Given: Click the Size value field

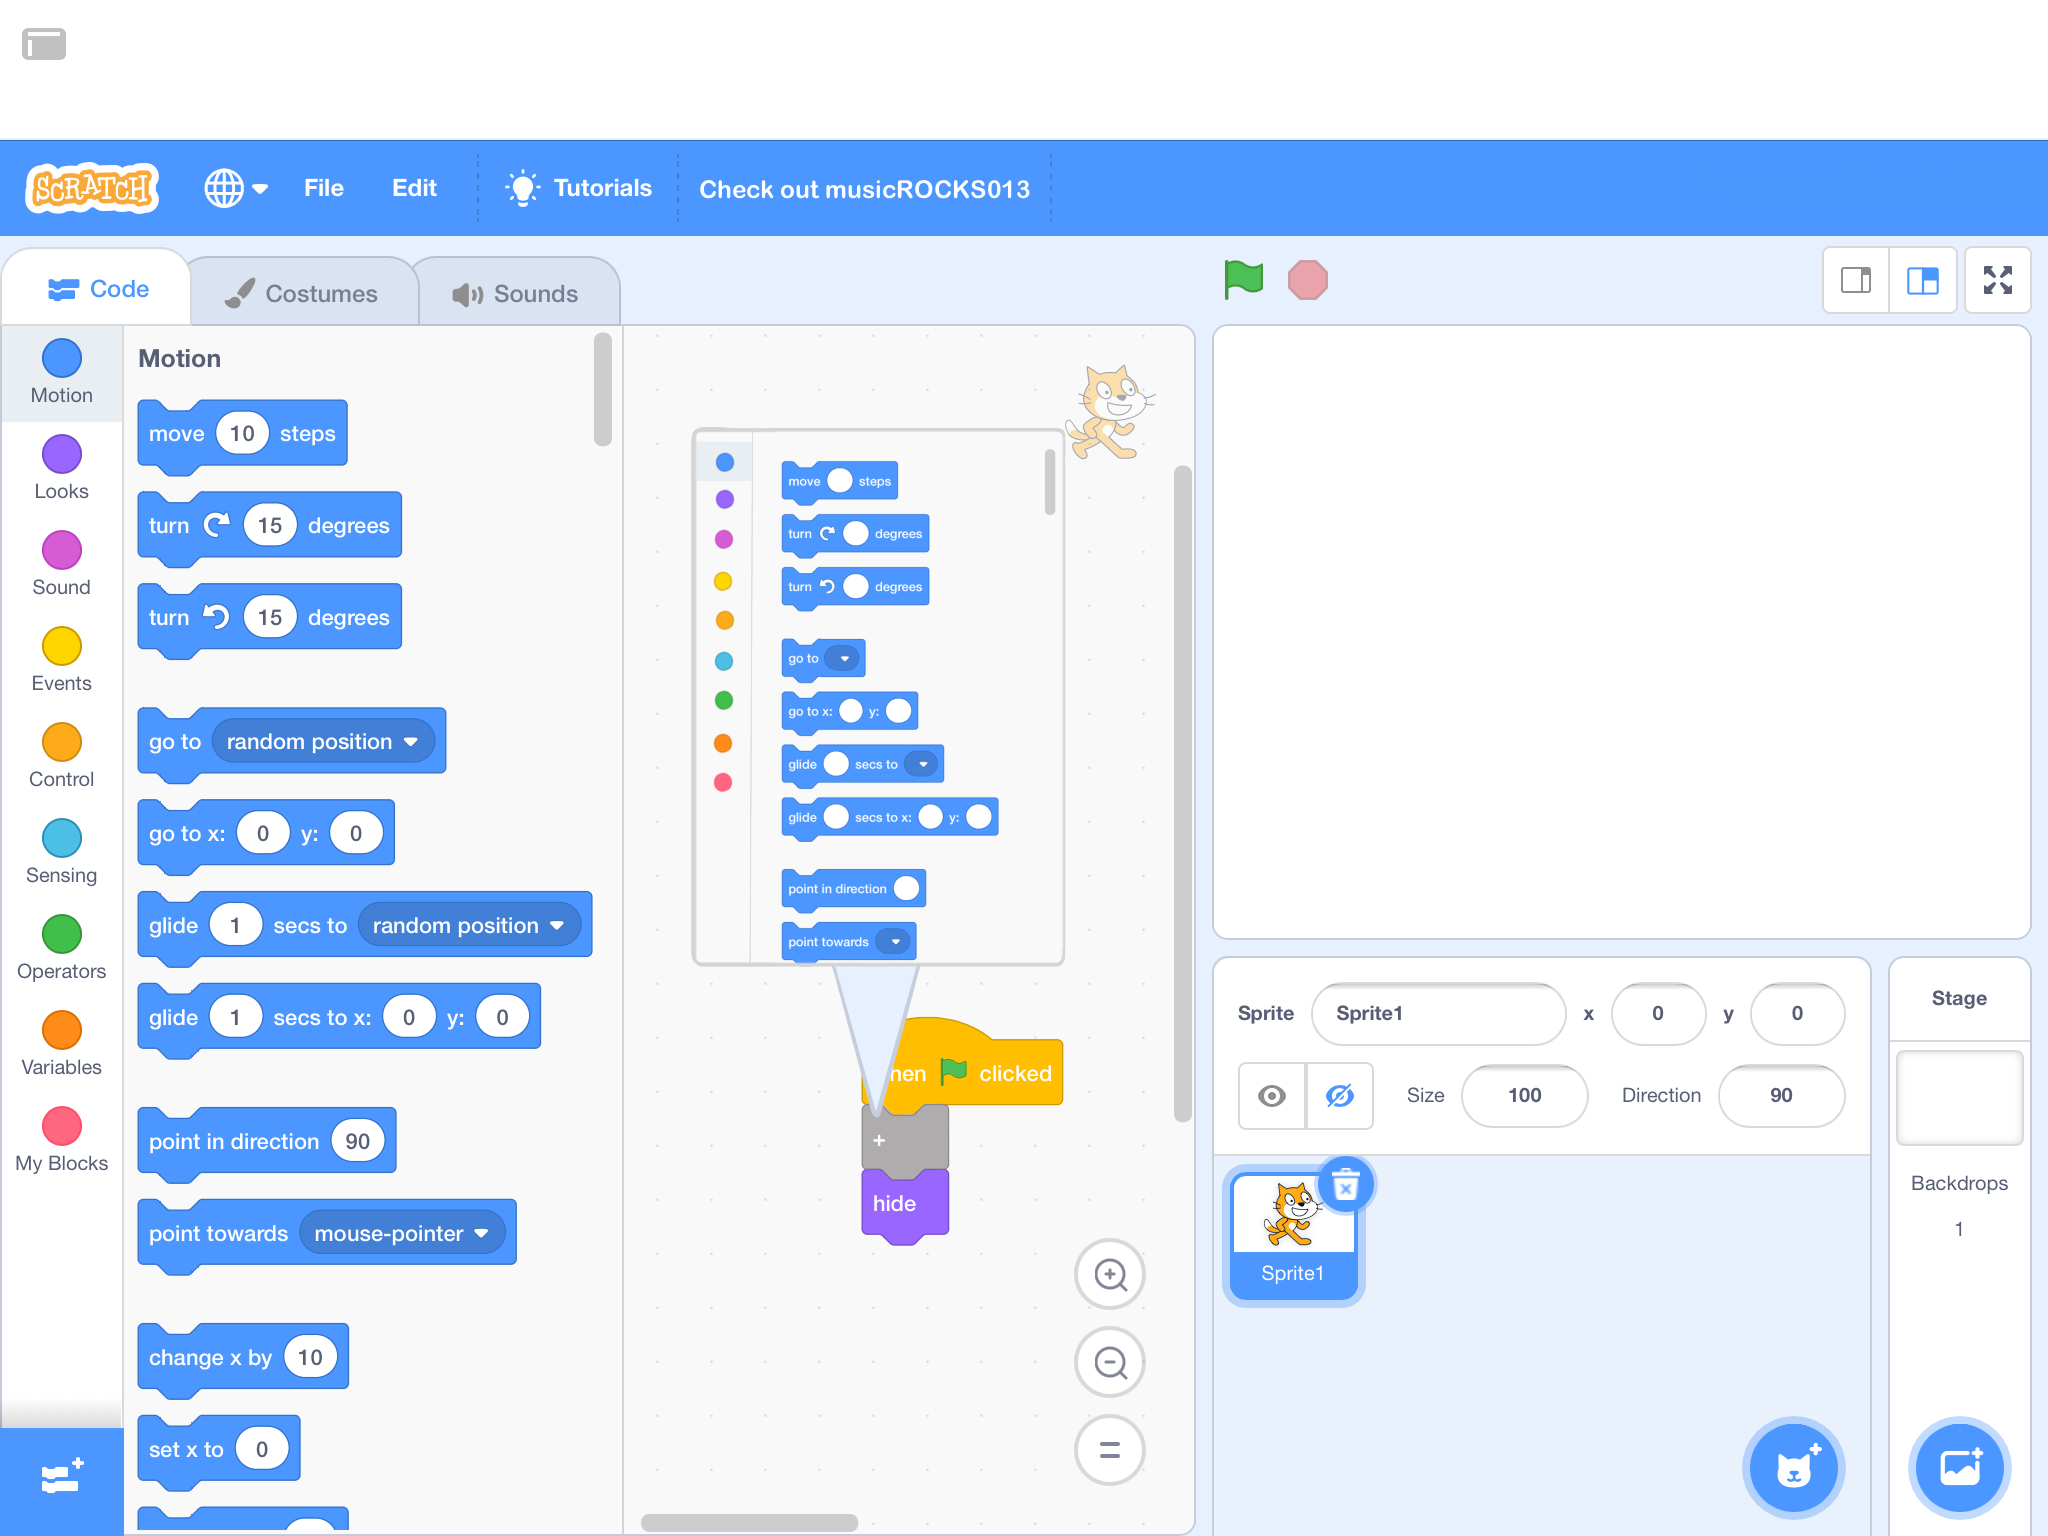Looking at the screenshot, I should [1524, 1095].
